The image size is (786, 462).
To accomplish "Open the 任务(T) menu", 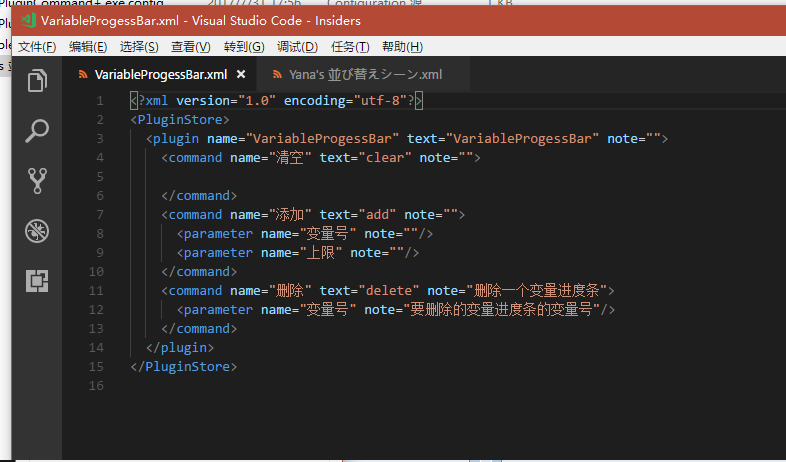I will click(350, 47).
